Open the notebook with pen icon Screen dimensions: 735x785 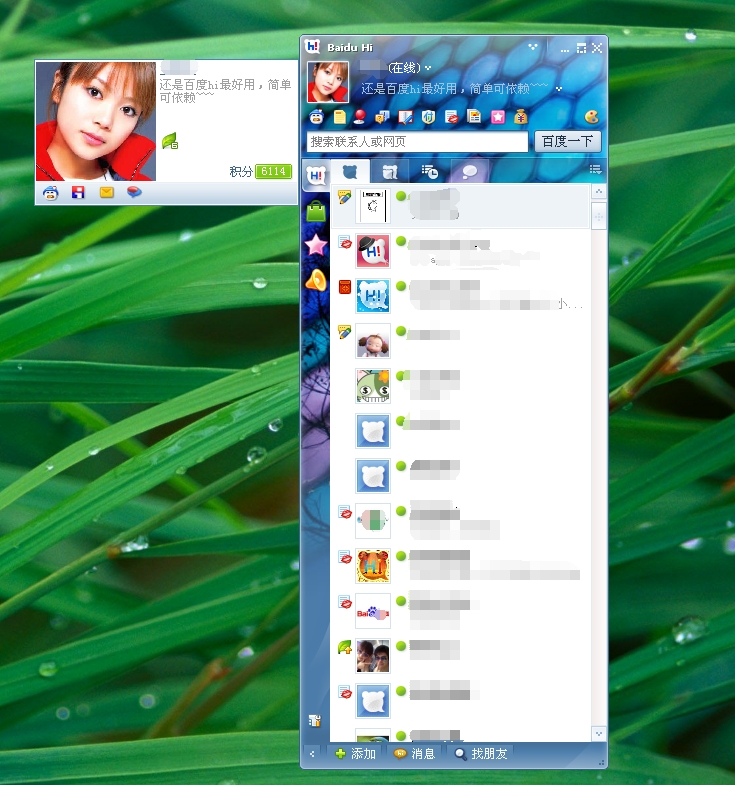tap(406, 117)
